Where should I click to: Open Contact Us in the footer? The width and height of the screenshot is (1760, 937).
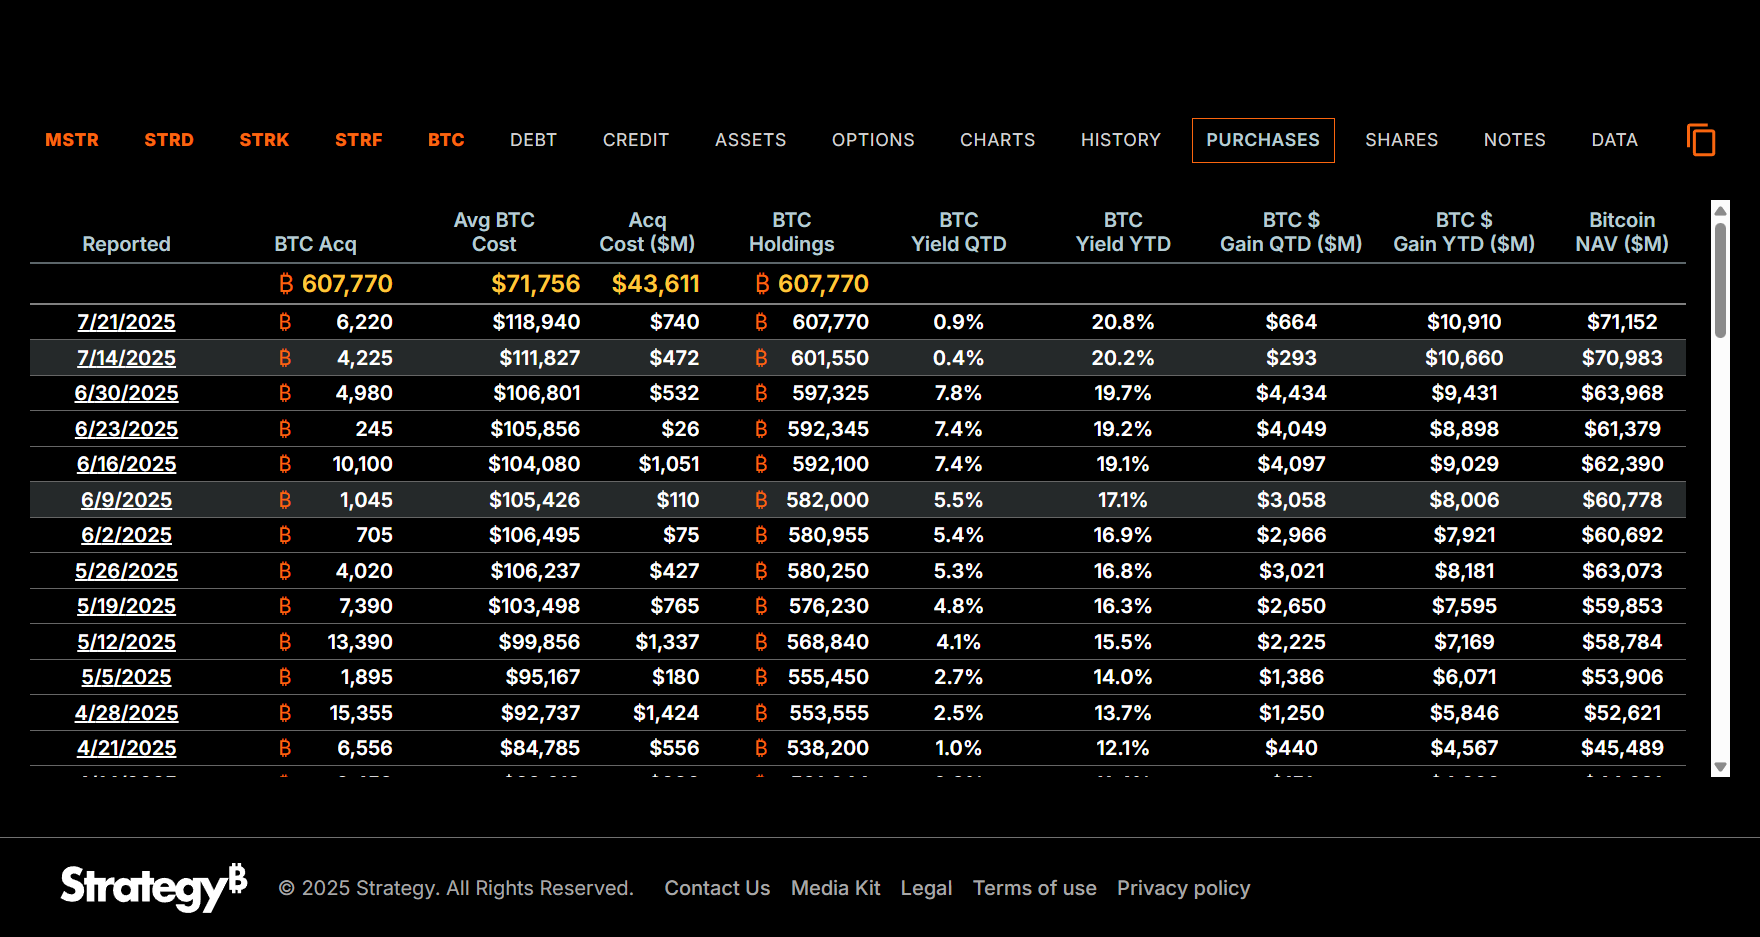(x=717, y=888)
